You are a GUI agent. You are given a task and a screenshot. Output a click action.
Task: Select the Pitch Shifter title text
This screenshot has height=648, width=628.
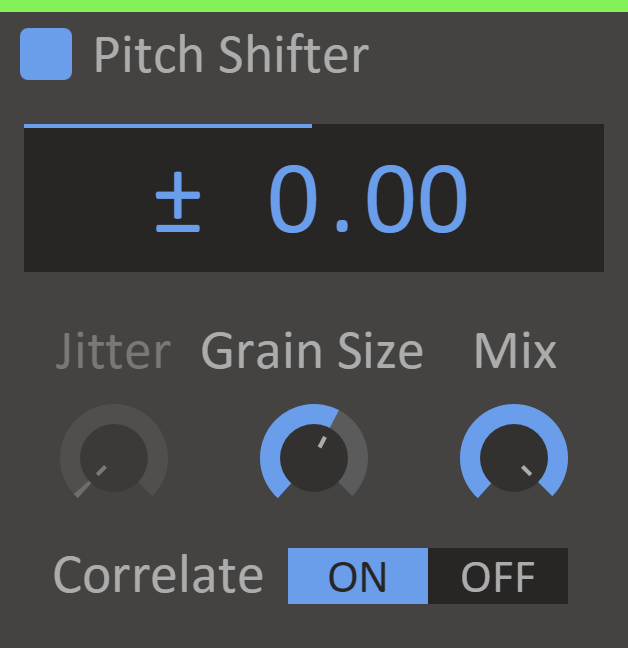[x=231, y=56]
